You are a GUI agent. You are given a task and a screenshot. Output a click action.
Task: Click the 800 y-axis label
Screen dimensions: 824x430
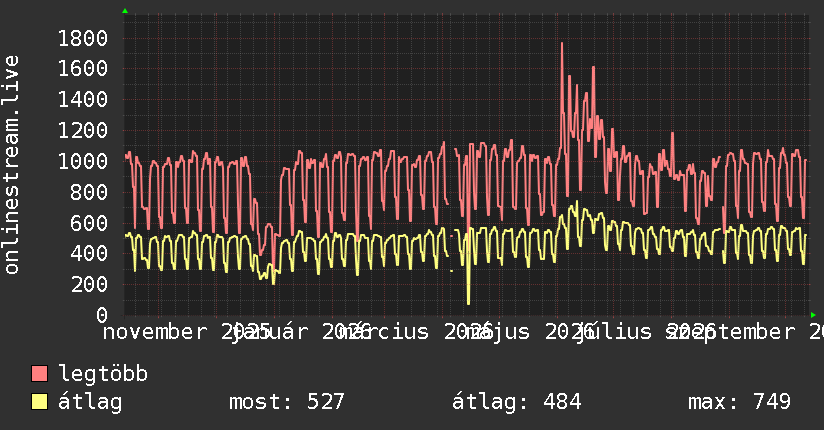pos(89,192)
